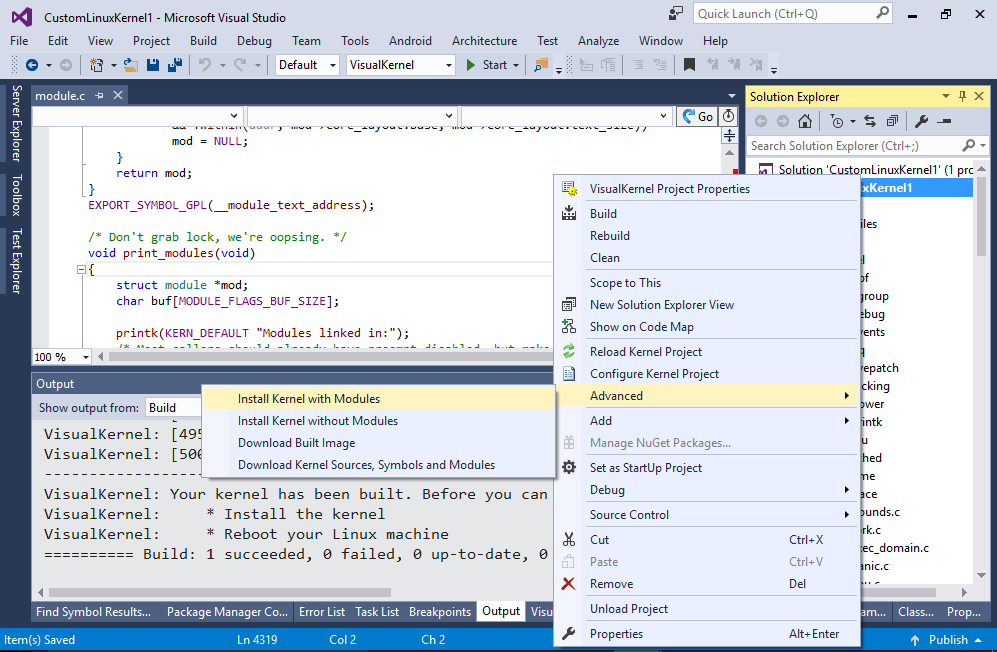The height and width of the screenshot is (652, 997).
Task: Select VisualKernel Project Properties
Action: [707, 189]
